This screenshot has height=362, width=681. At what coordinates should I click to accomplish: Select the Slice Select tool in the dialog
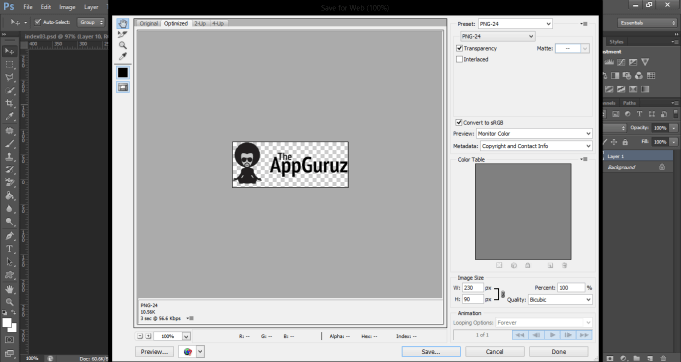[x=123, y=34]
